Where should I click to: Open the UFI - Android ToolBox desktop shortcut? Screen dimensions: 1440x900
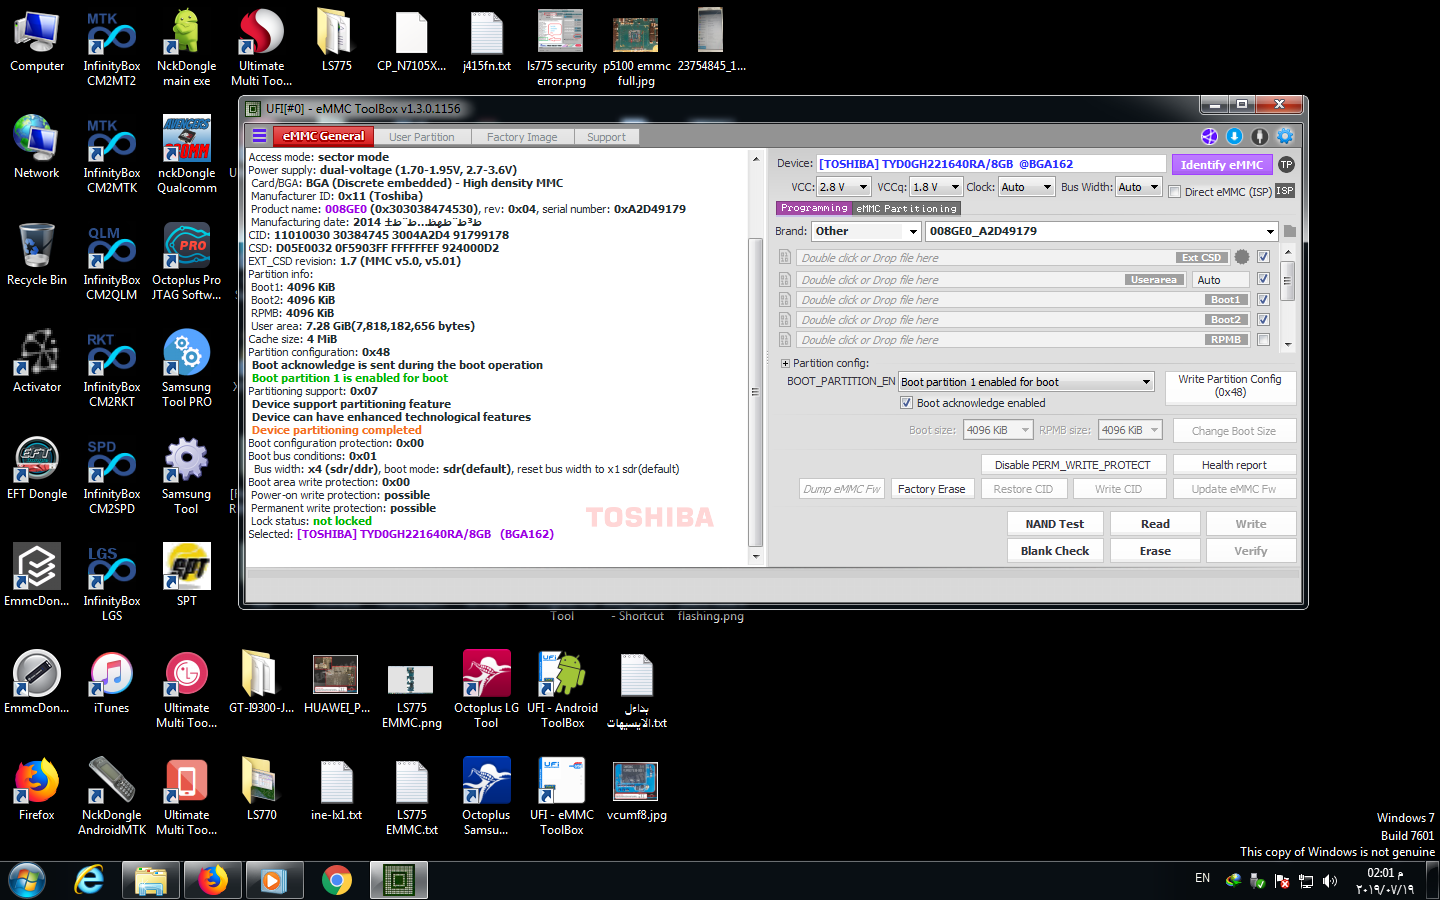(562, 689)
